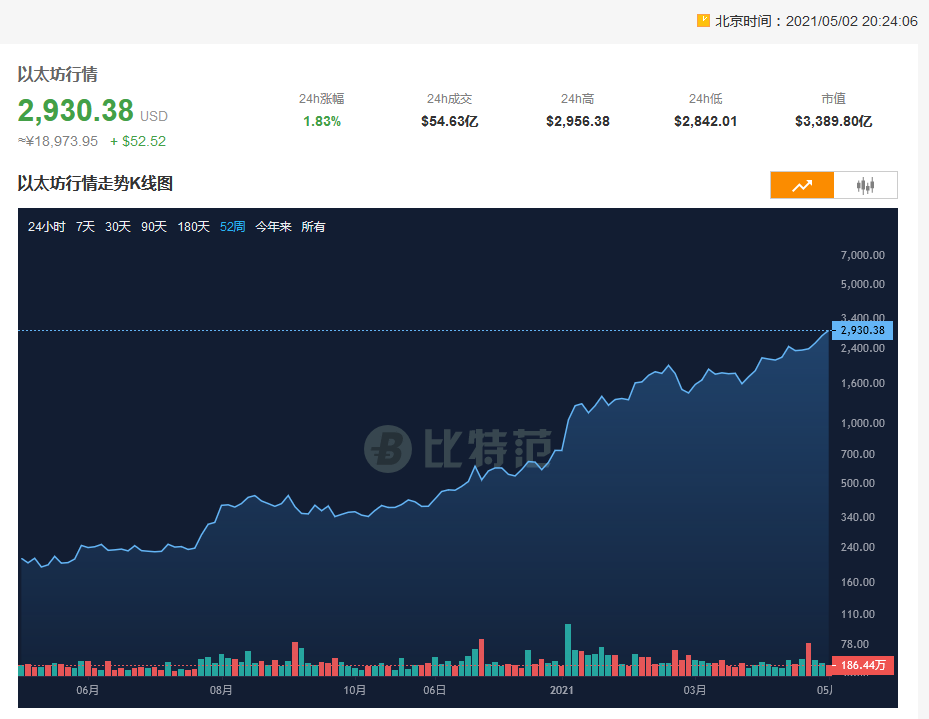Select the 24小时 time range
929x719 pixels.
pyautogui.click(x=46, y=227)
